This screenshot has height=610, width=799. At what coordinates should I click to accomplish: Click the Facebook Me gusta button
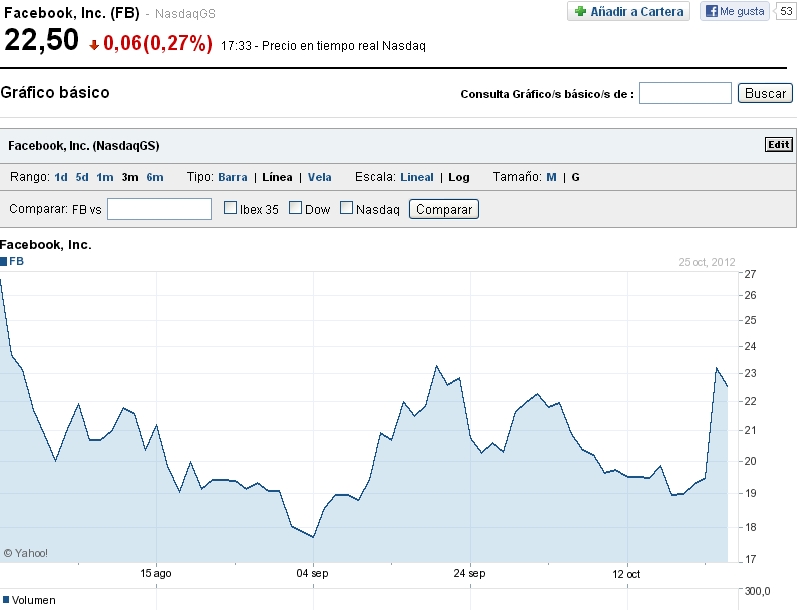[x=735, y=11]
